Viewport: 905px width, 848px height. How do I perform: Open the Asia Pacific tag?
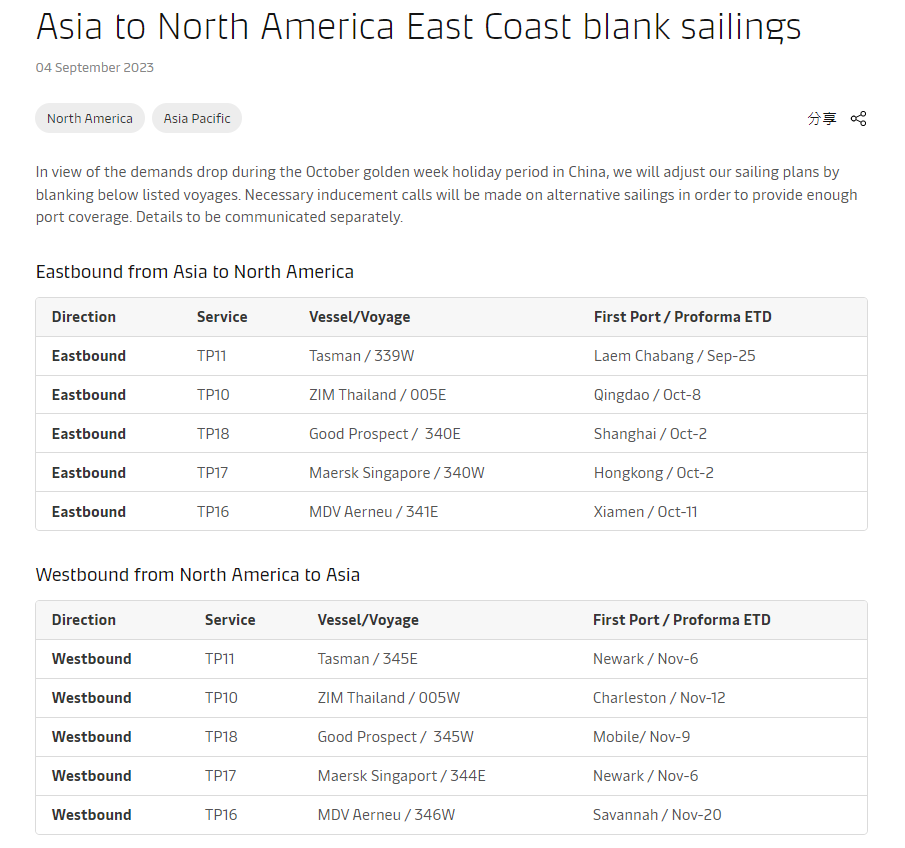pos(197,118)
